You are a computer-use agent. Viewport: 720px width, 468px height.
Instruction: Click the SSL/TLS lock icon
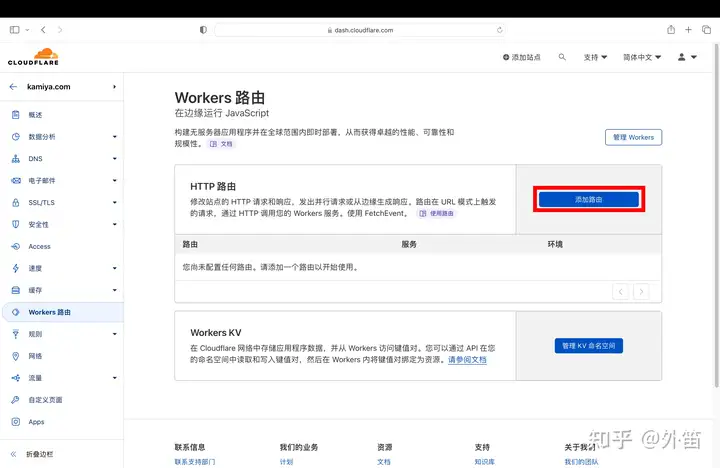[x=16, y=203]
